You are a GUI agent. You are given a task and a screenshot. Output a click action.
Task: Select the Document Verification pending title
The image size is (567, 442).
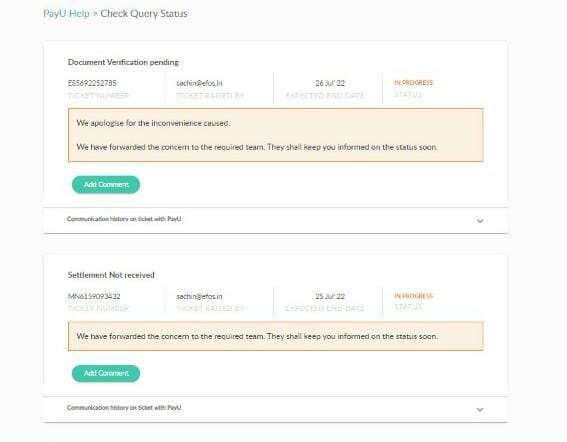(123, 62)
